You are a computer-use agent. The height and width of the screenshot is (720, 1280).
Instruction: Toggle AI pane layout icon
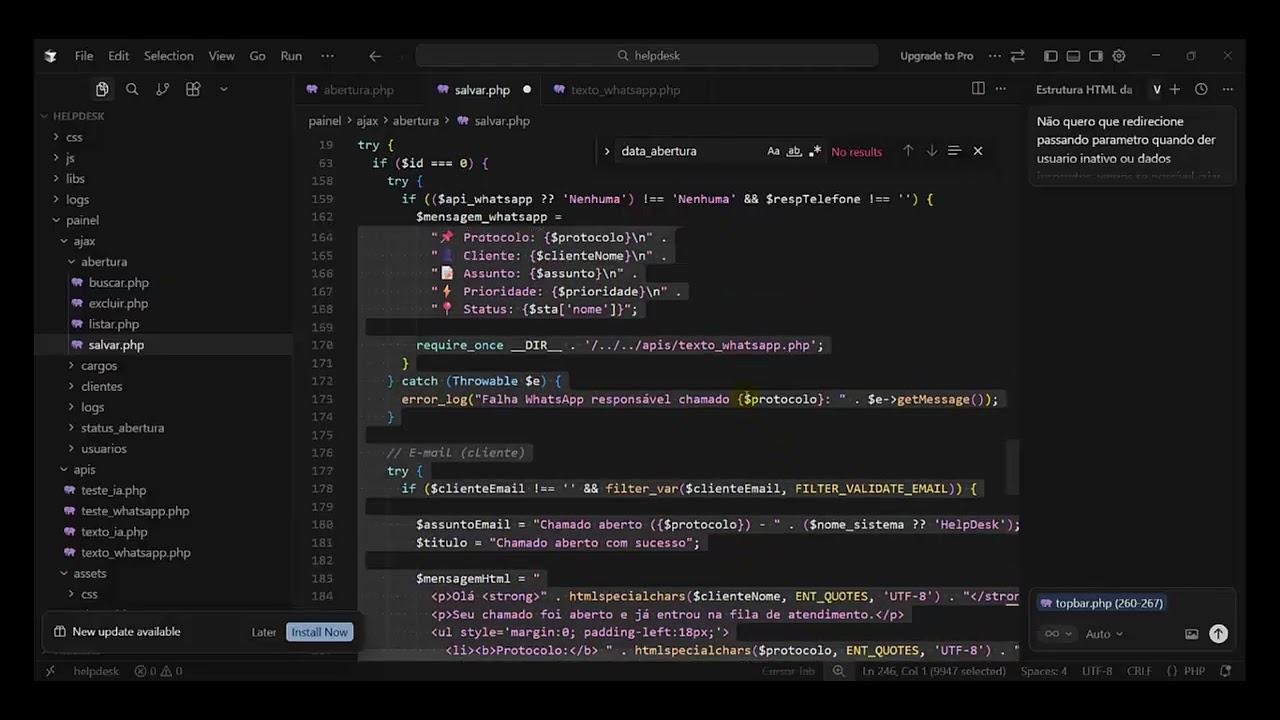tap(1096, 56)
